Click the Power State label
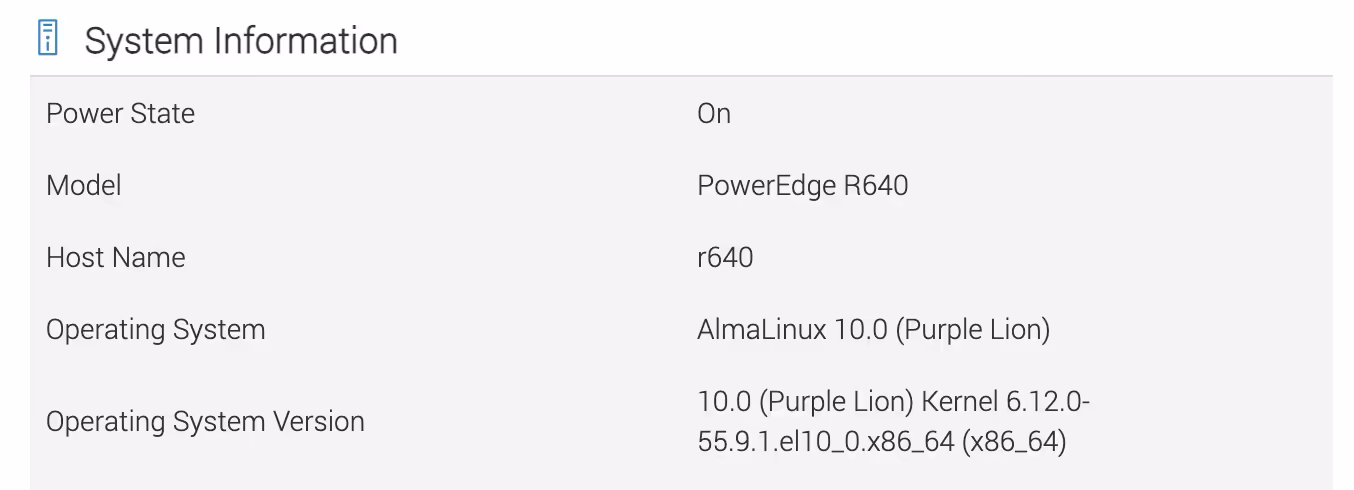1354x490 pixels. point(120,113)
